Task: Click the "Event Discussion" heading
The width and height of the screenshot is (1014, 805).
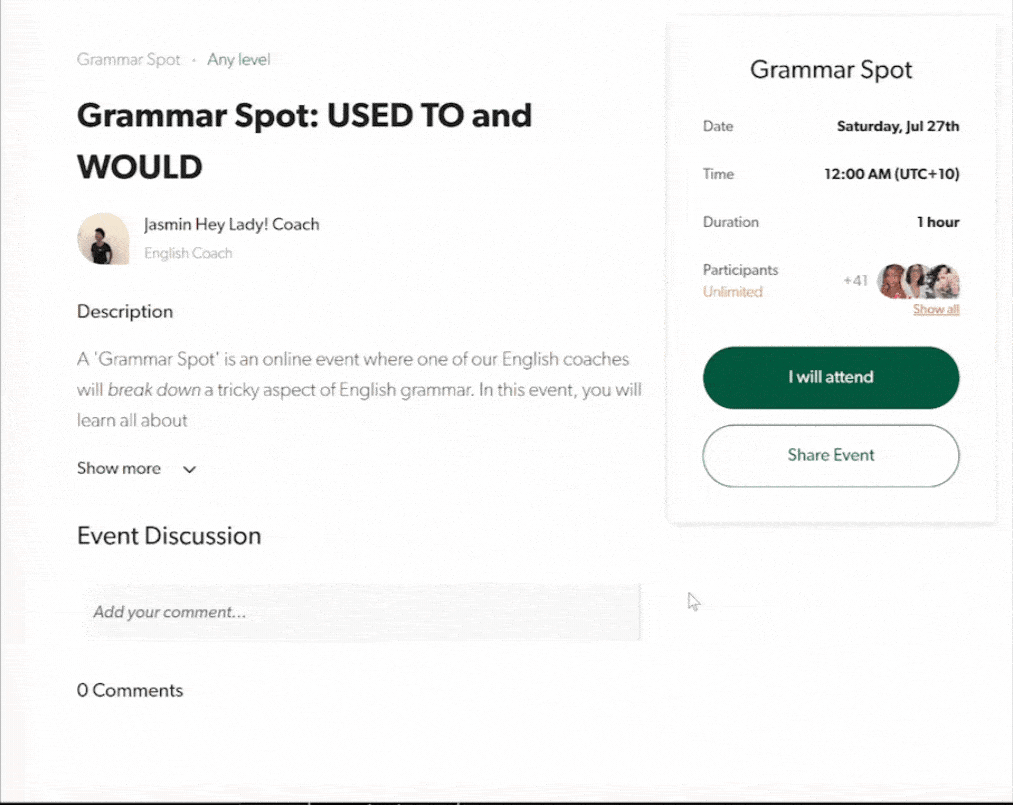Action: pyautogui.click(x=169, y=535)
